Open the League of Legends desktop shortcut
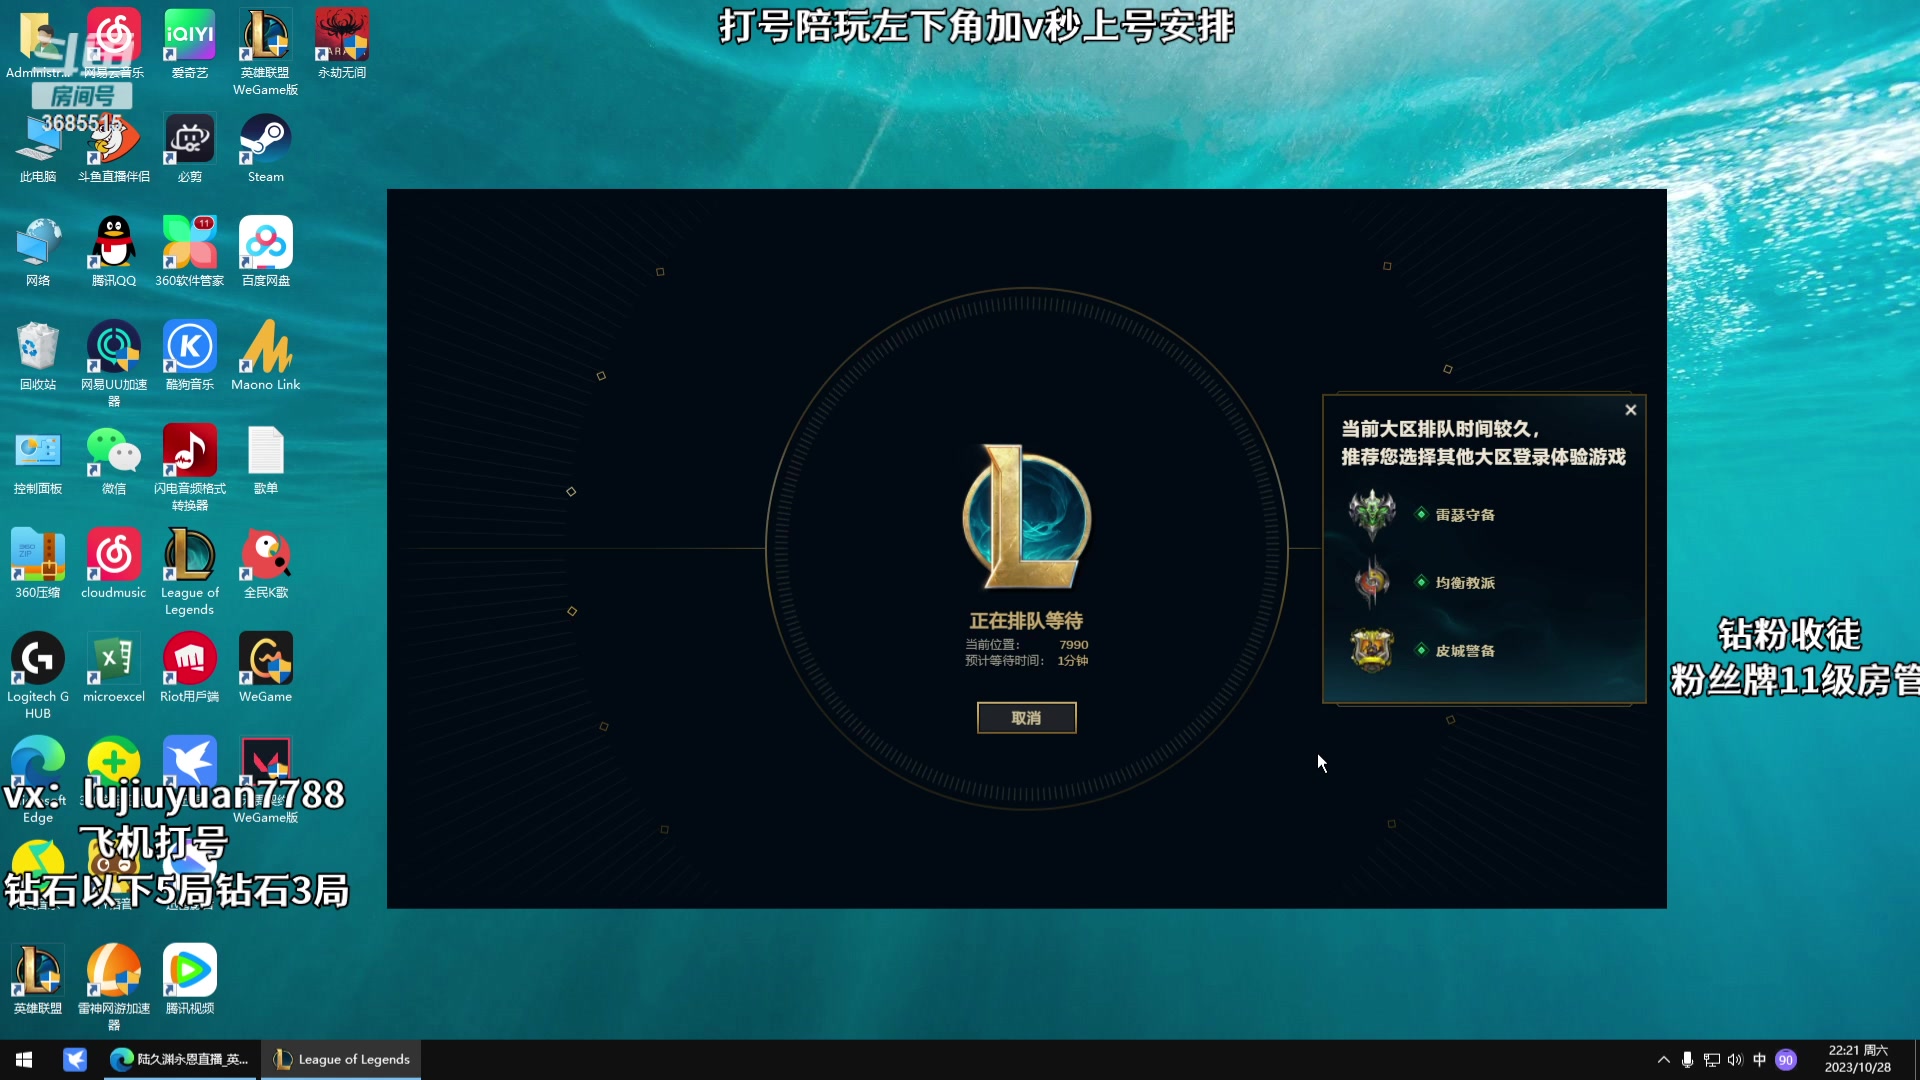This screenshot has height=1080, width=1920. click(x=190, y=573)
